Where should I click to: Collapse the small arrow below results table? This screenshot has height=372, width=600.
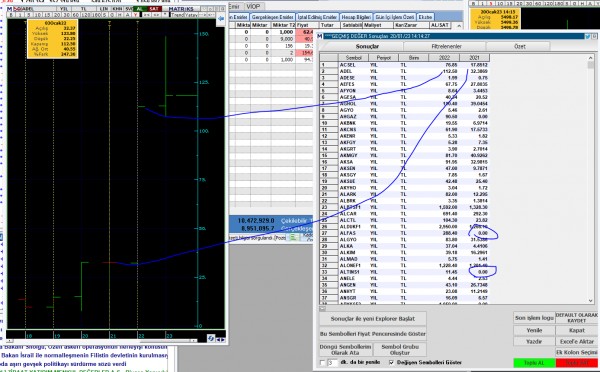[x=323, y=309]
